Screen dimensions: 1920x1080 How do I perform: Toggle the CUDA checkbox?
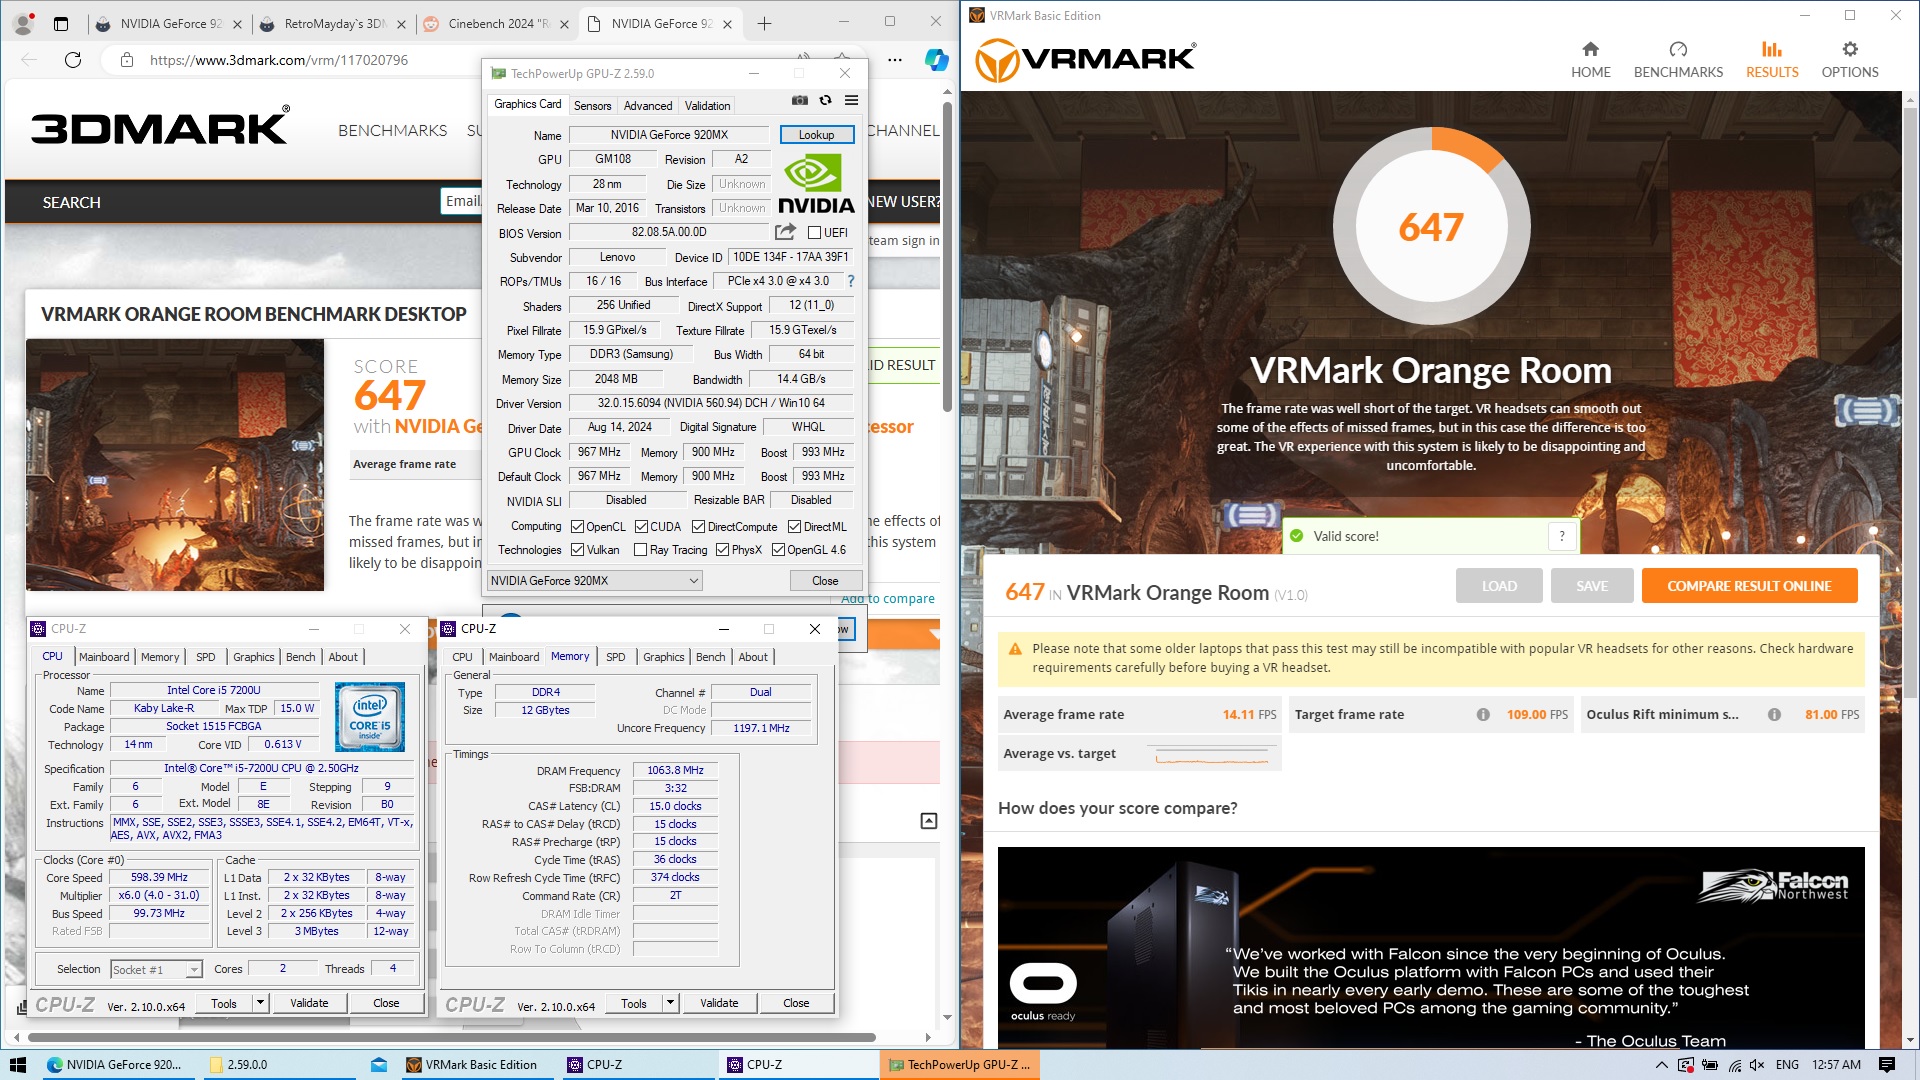[x=641, y=527]
